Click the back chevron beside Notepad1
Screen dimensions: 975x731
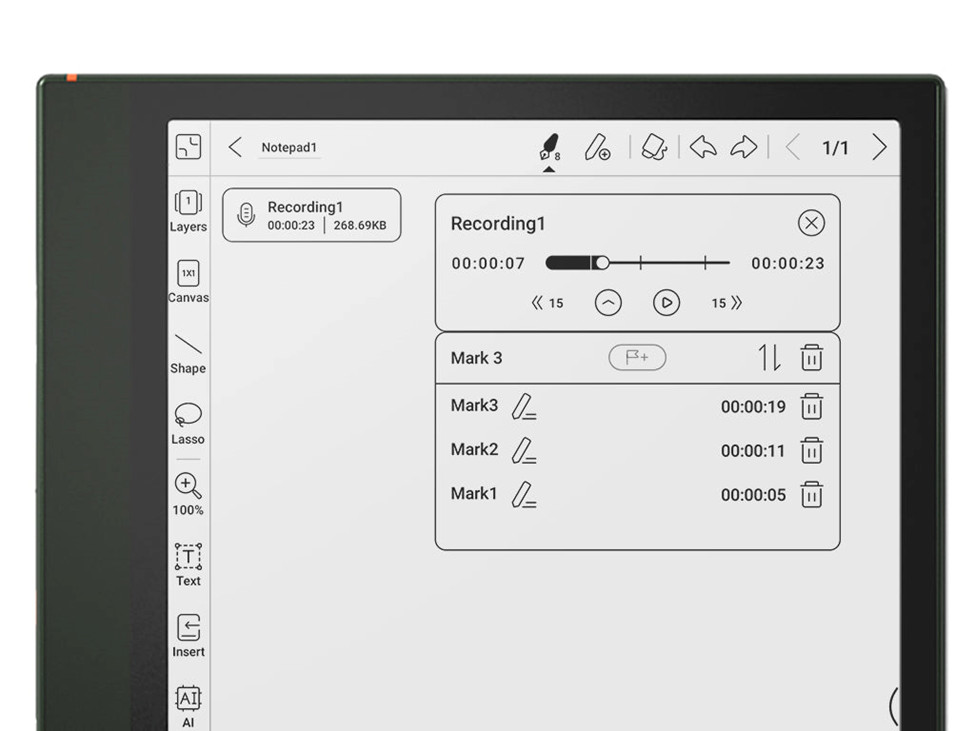(x=236, y=146)
